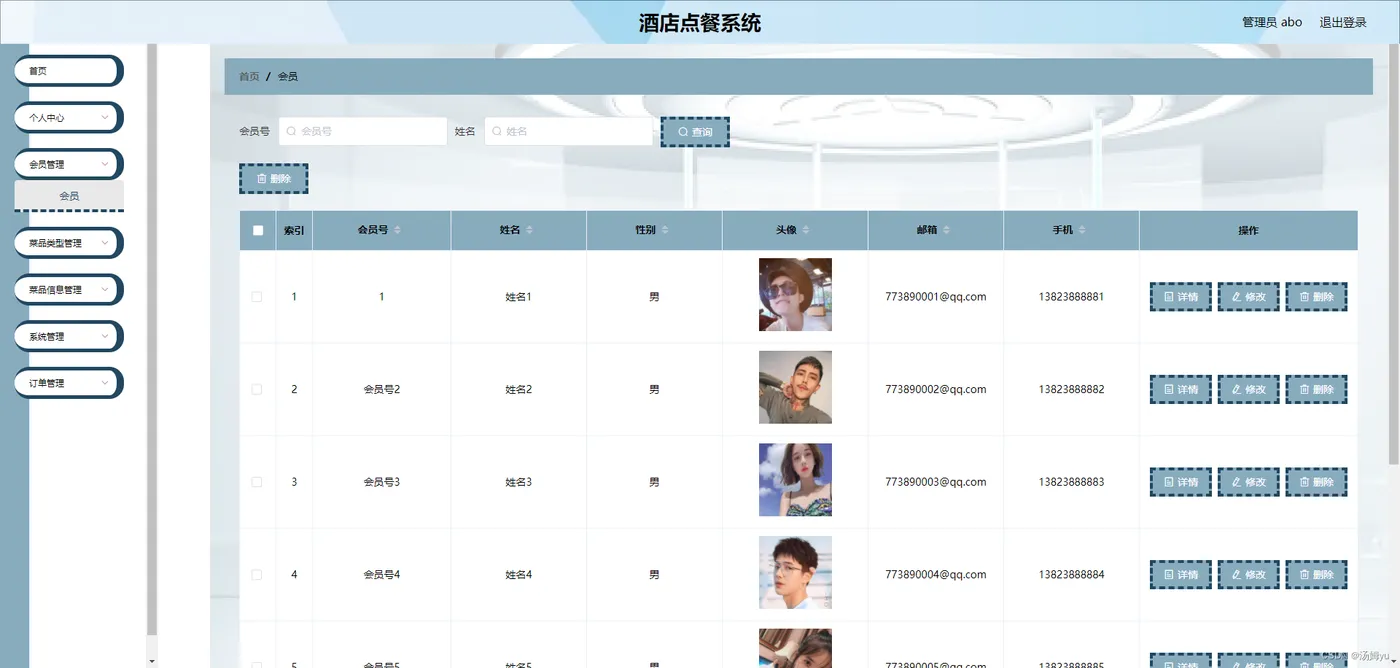
Task: Click sidebar scrollbar down arrow
Action: pos(152,661)
